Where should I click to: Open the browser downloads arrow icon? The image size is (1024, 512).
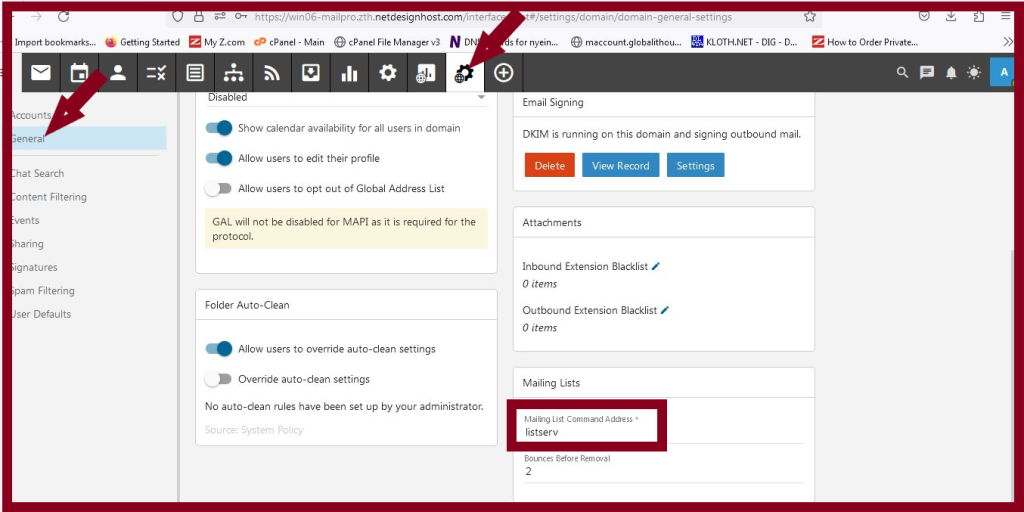pyautogui.click(x=952, y=17)
